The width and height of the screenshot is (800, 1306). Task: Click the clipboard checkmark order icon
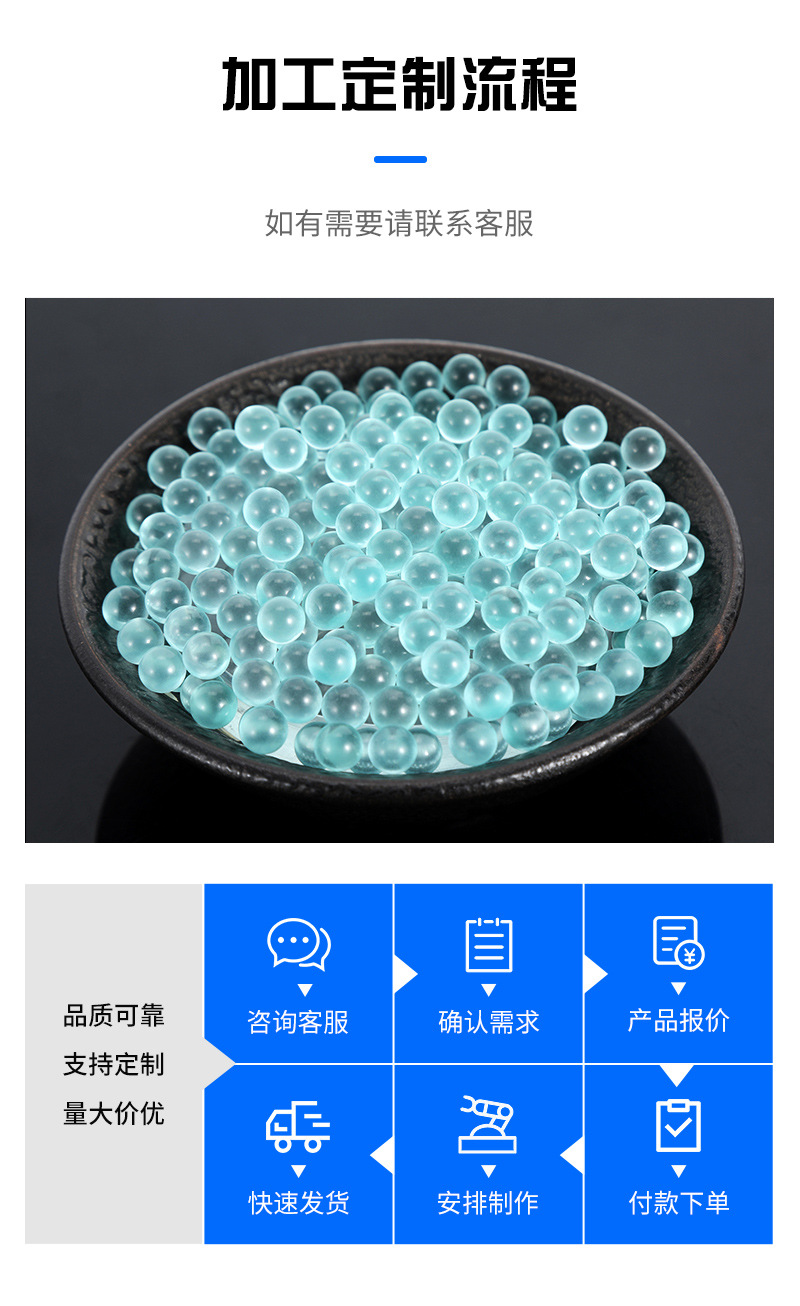click(x=679, y=1125)
